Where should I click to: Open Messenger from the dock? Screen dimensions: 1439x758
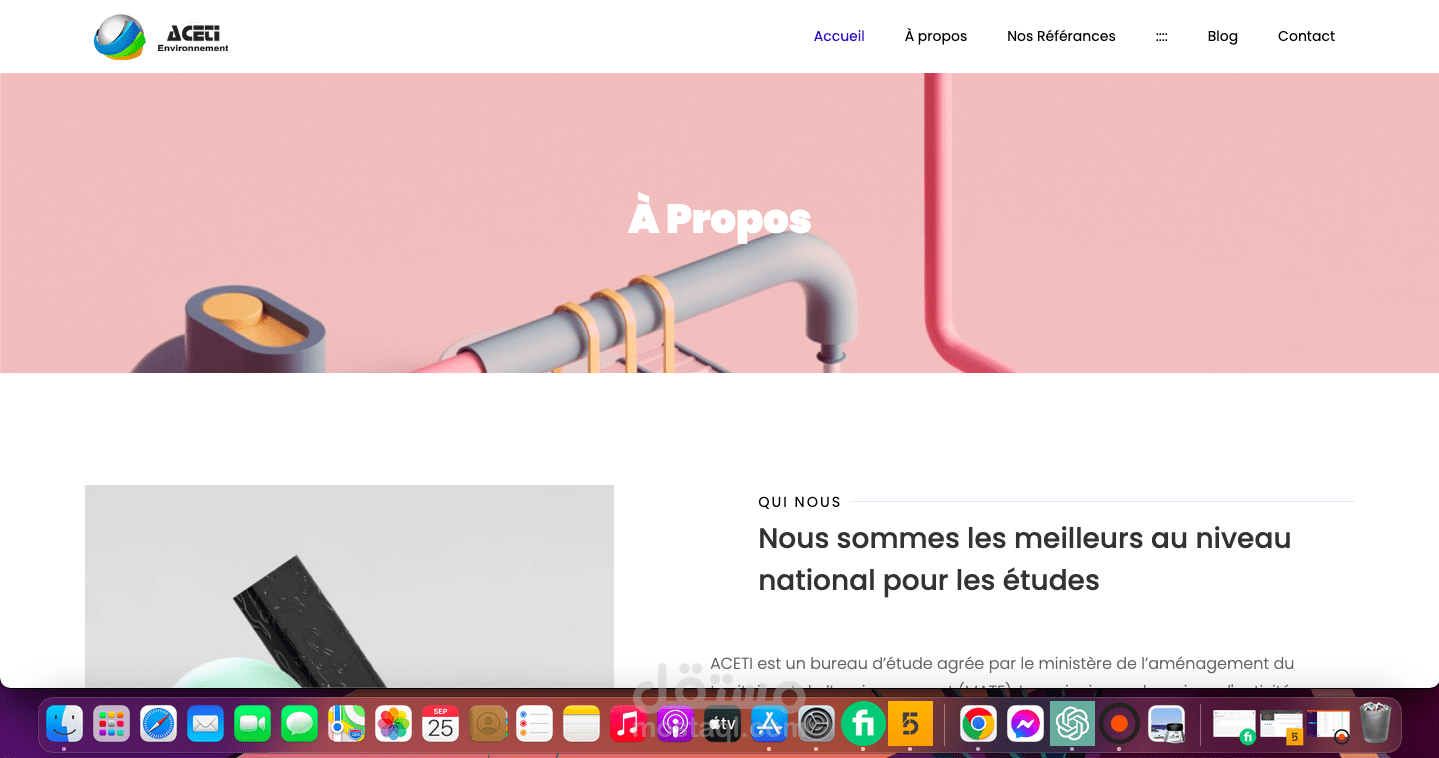click(x=1025, y=723)
